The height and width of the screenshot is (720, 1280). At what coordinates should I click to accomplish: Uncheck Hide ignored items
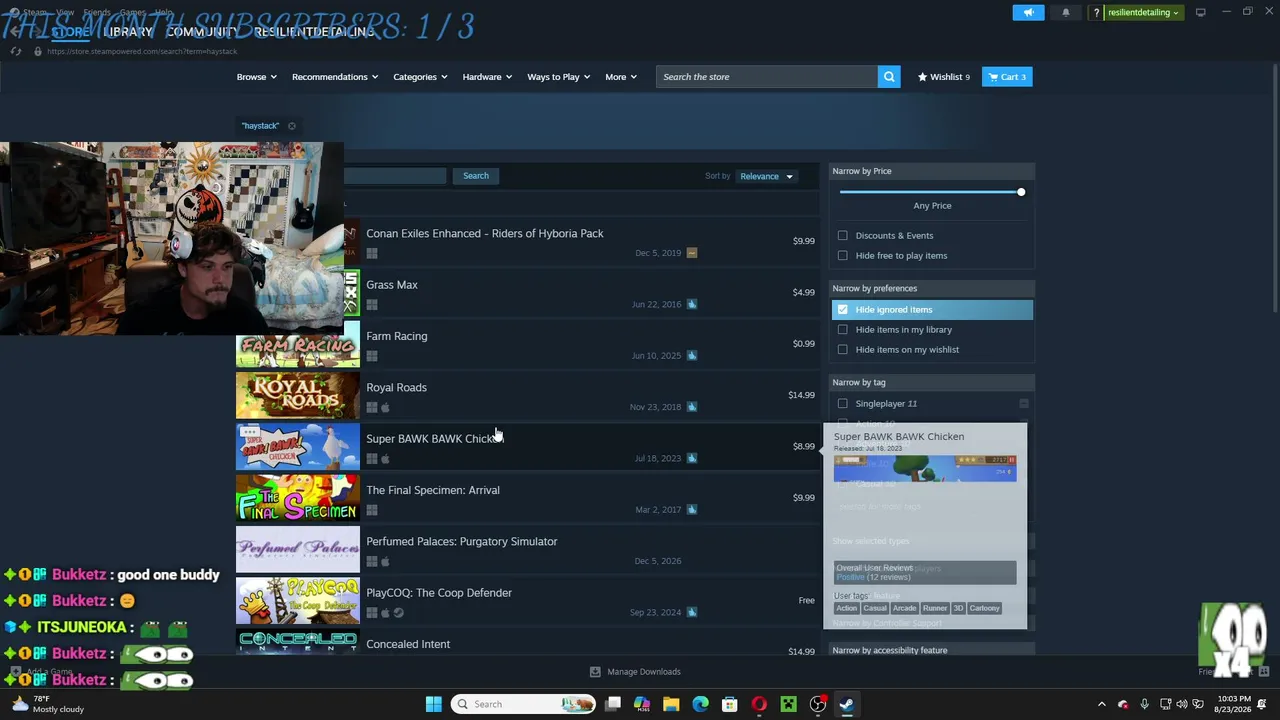843,310
